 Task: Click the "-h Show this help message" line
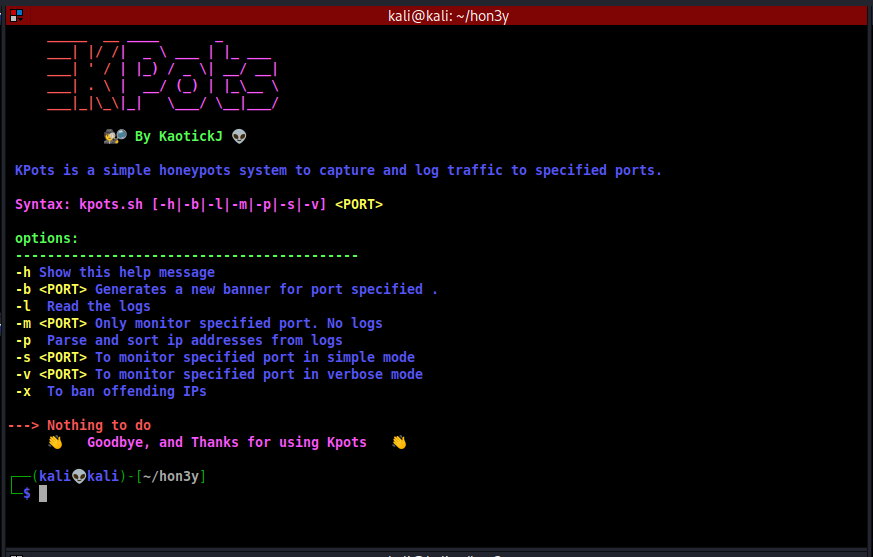coord(115,272)
